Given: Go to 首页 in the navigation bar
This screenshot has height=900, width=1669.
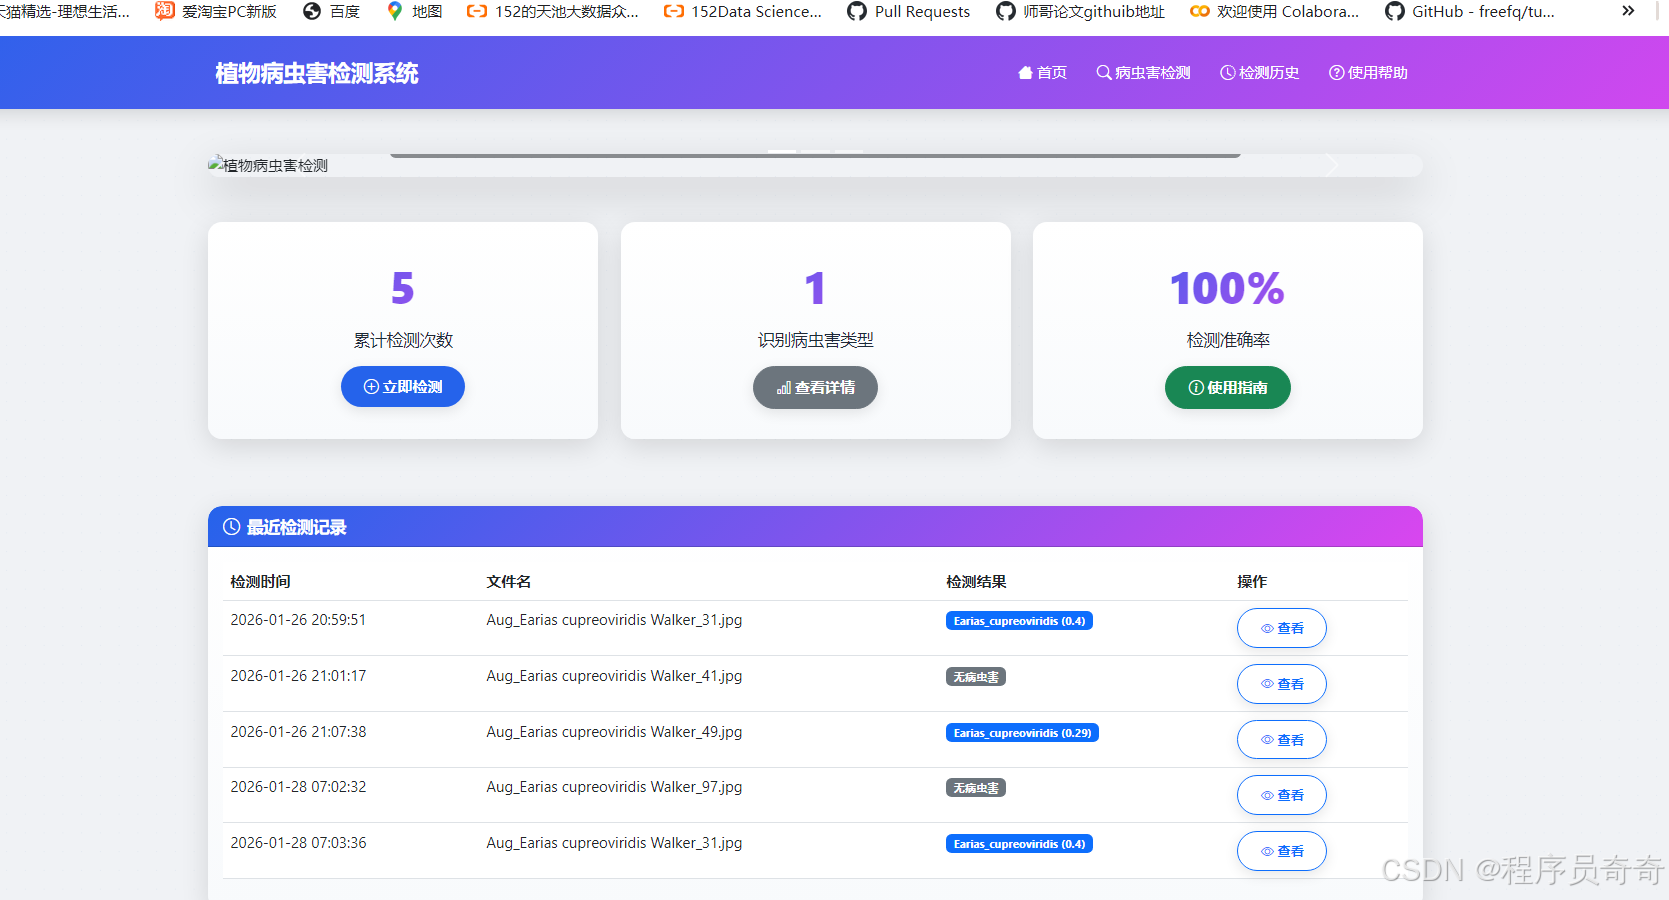Looking at the screenshot, I should click(1042, 73).
